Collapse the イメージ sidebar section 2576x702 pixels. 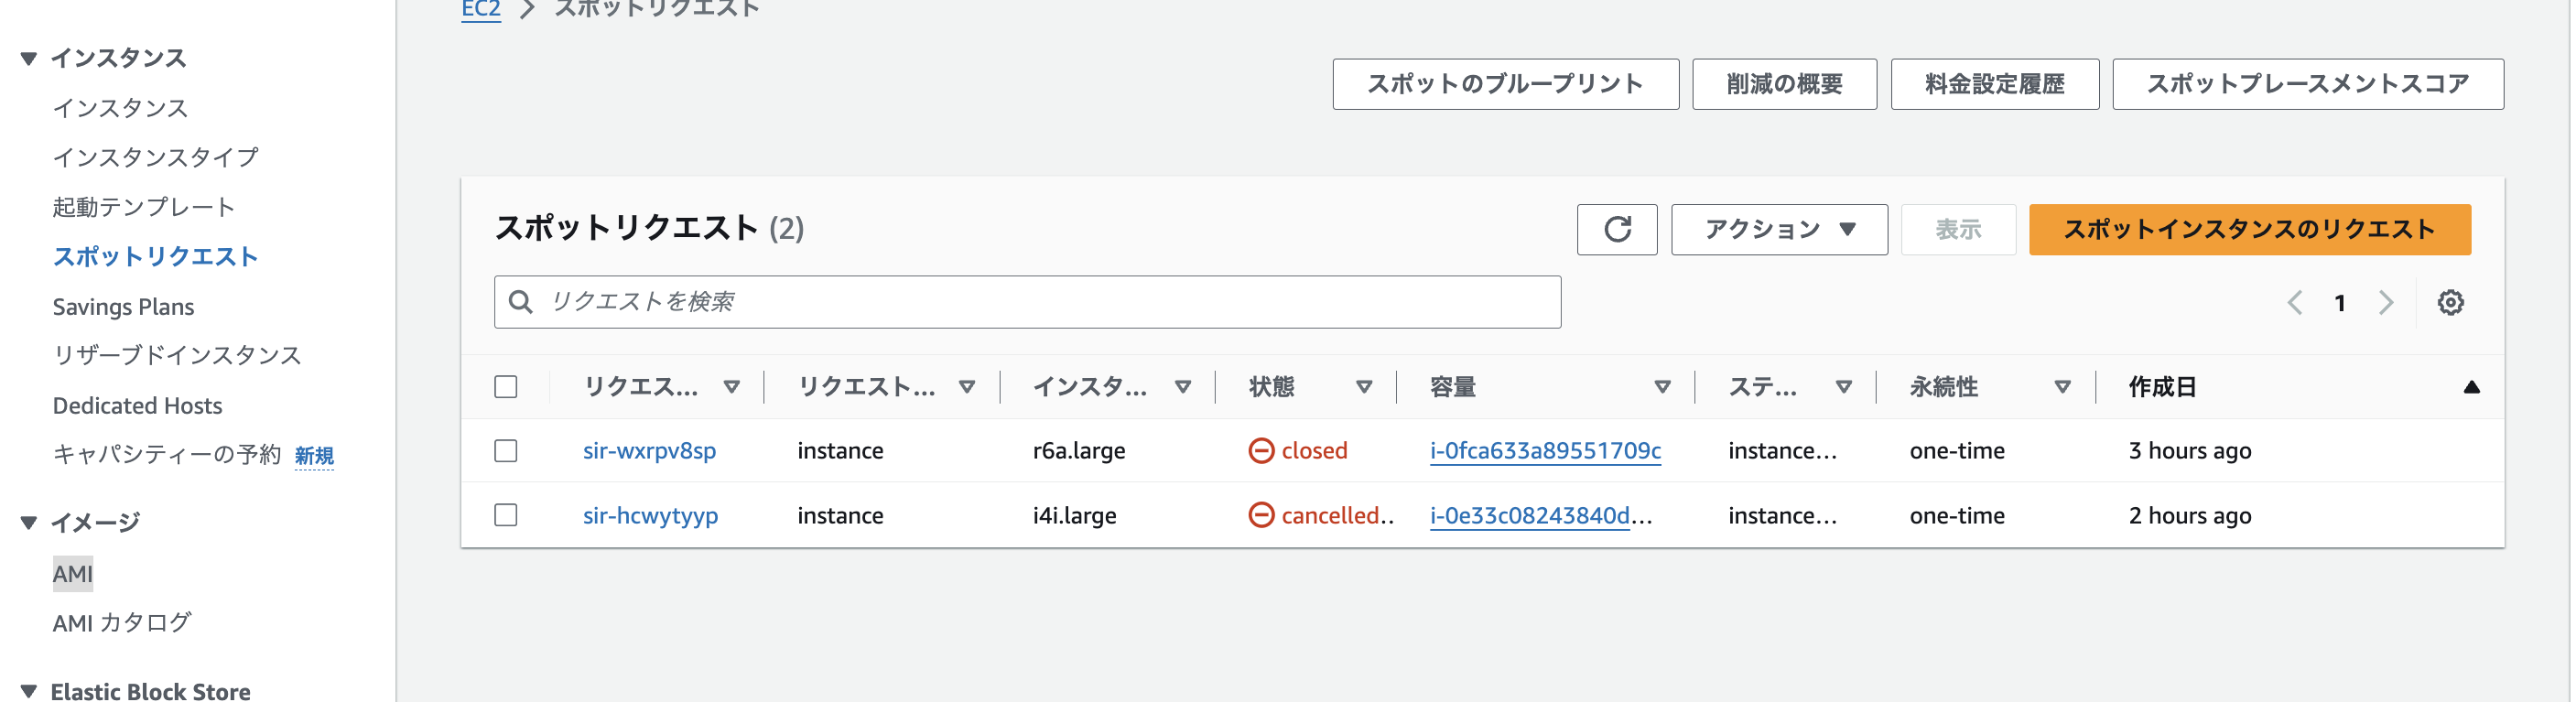pyautogui.click(x=29, y=523)
